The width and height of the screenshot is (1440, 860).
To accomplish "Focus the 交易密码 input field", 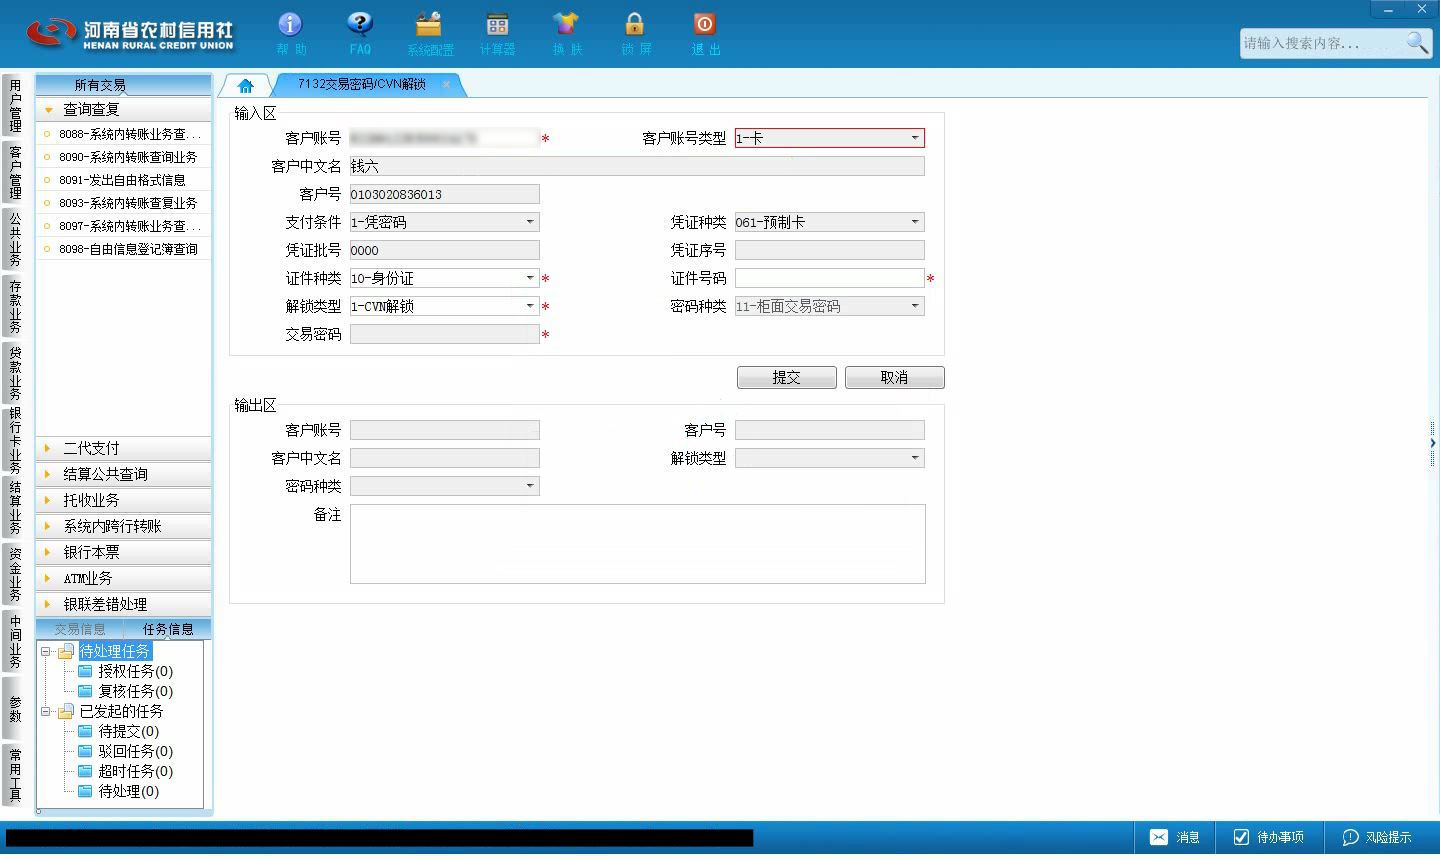I will [444, 334].
